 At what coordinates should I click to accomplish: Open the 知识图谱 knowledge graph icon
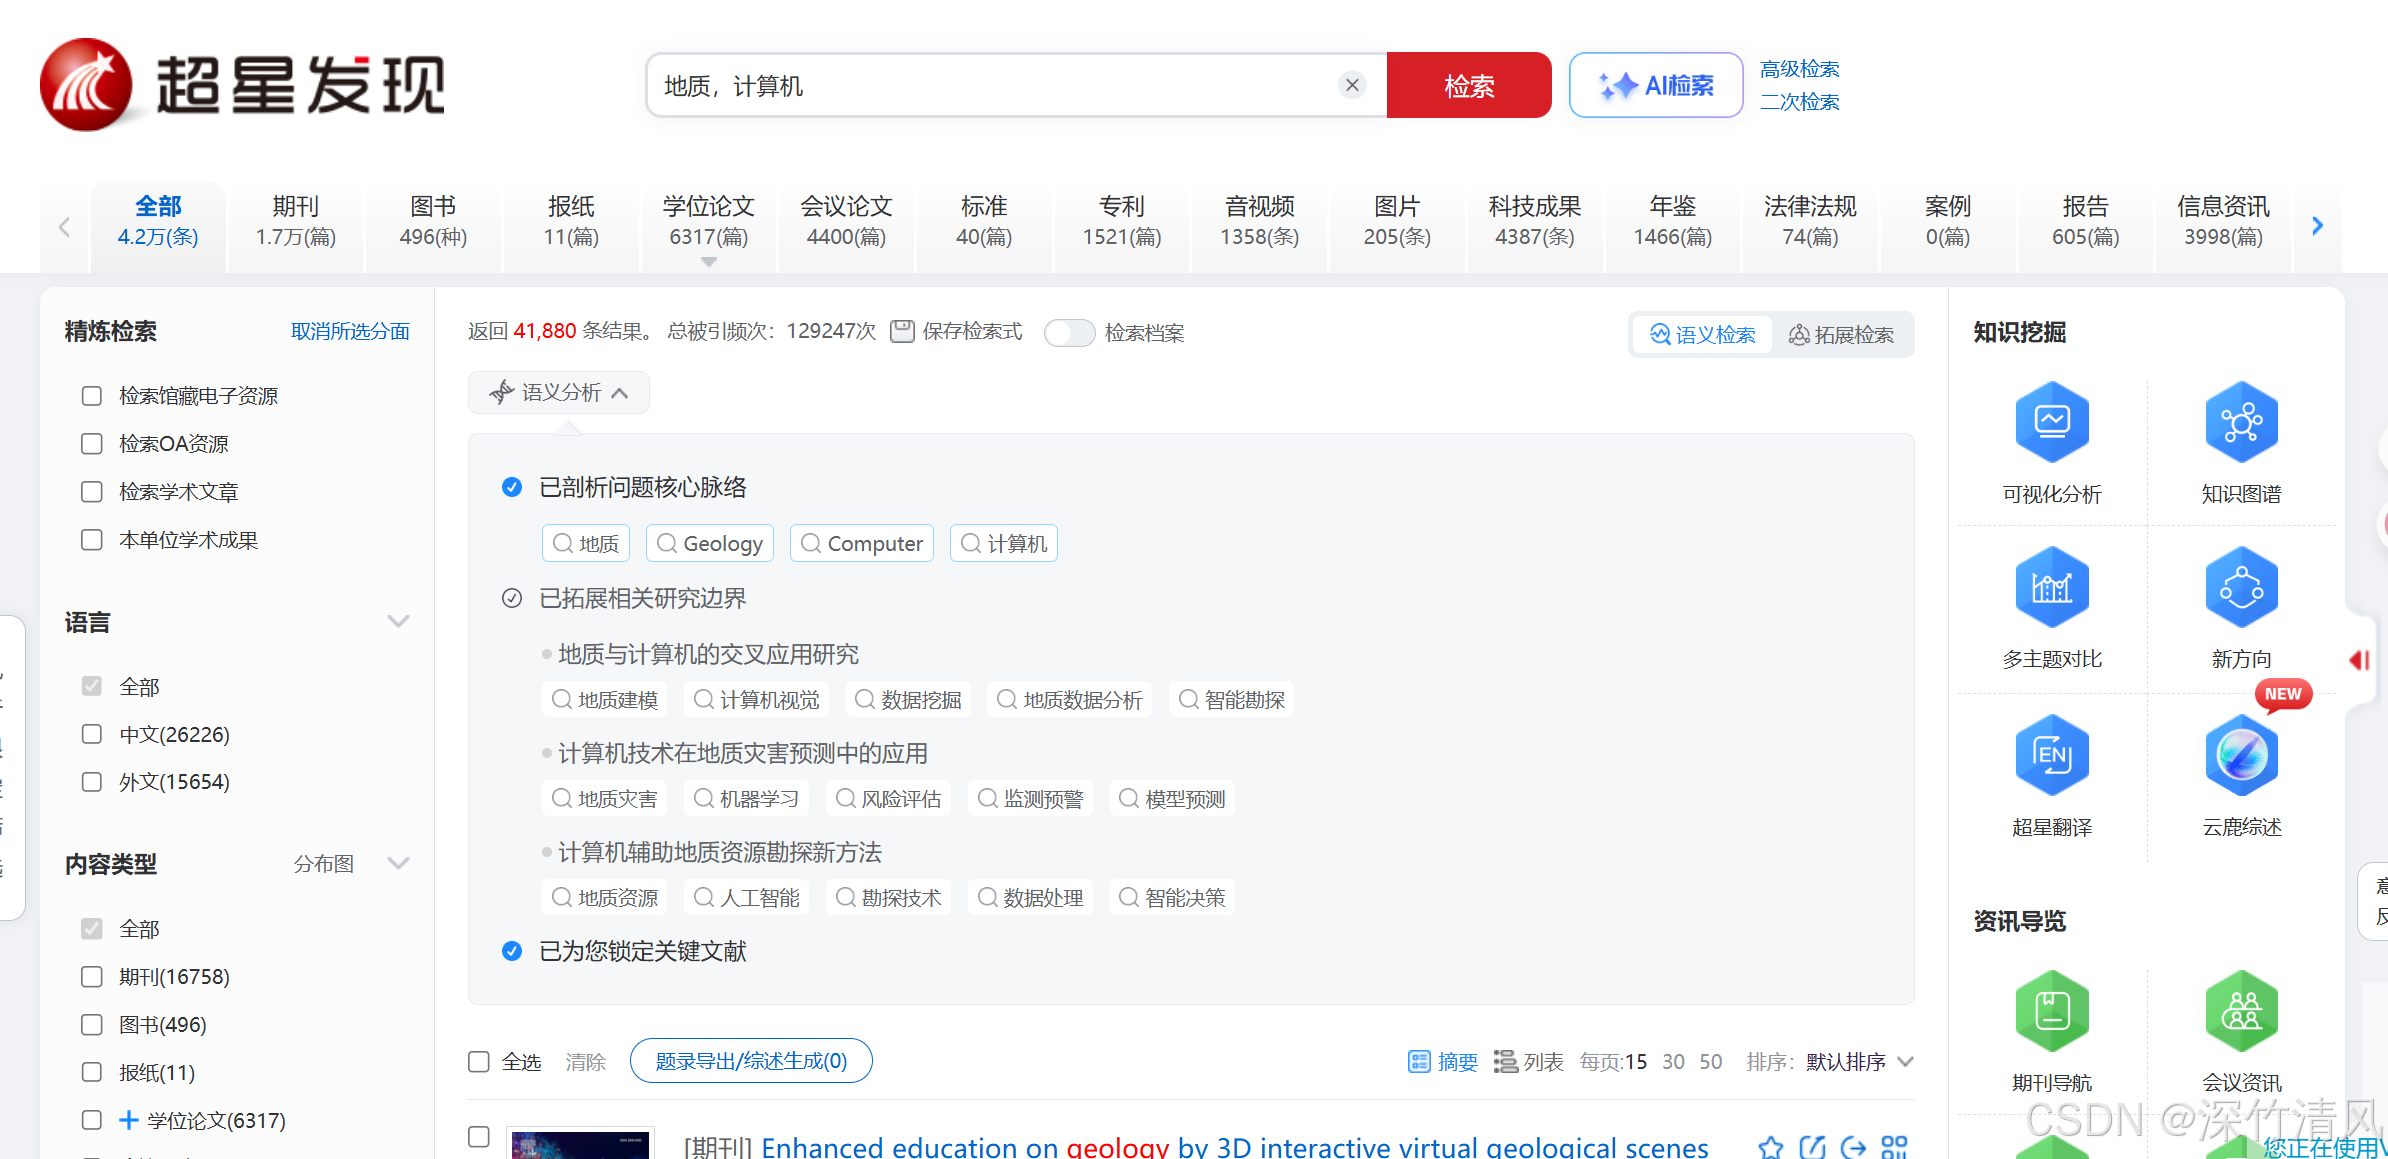2240,422
